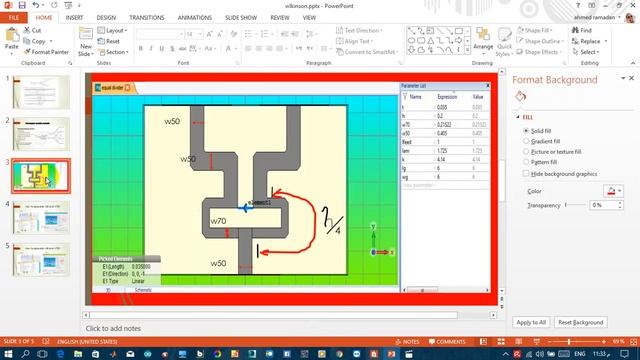Click the Apply to All button
640x360 pixels.
(531, 322)
